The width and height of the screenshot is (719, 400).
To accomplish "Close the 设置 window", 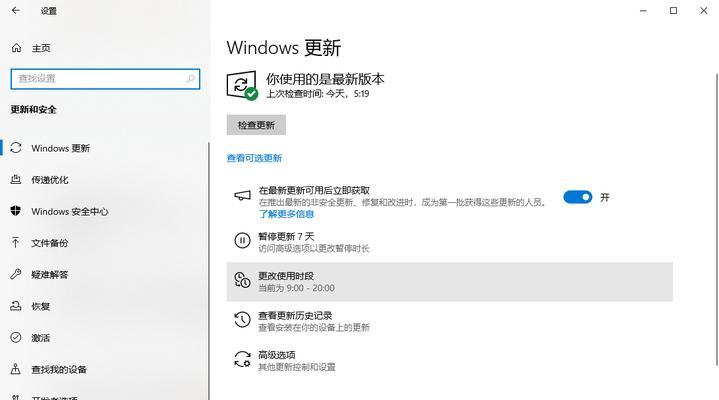I will click(x=703, y=10).
